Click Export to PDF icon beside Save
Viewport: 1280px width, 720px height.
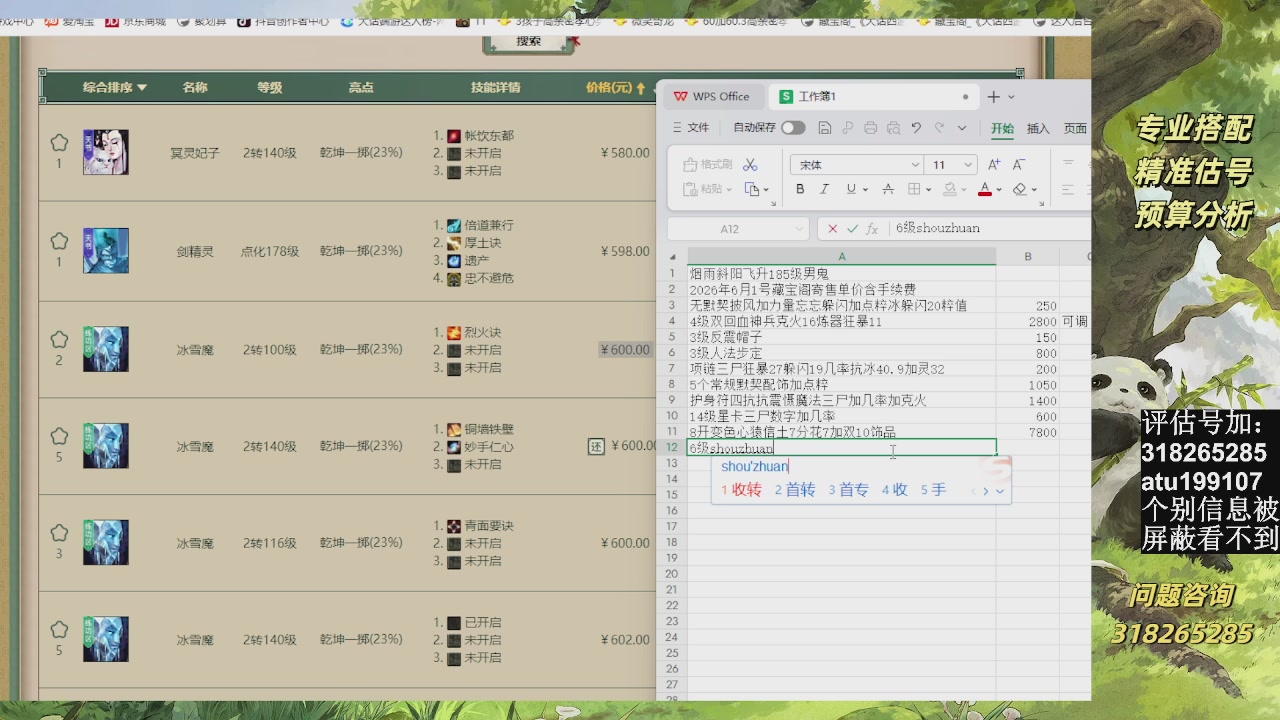[x=847, y=128]
